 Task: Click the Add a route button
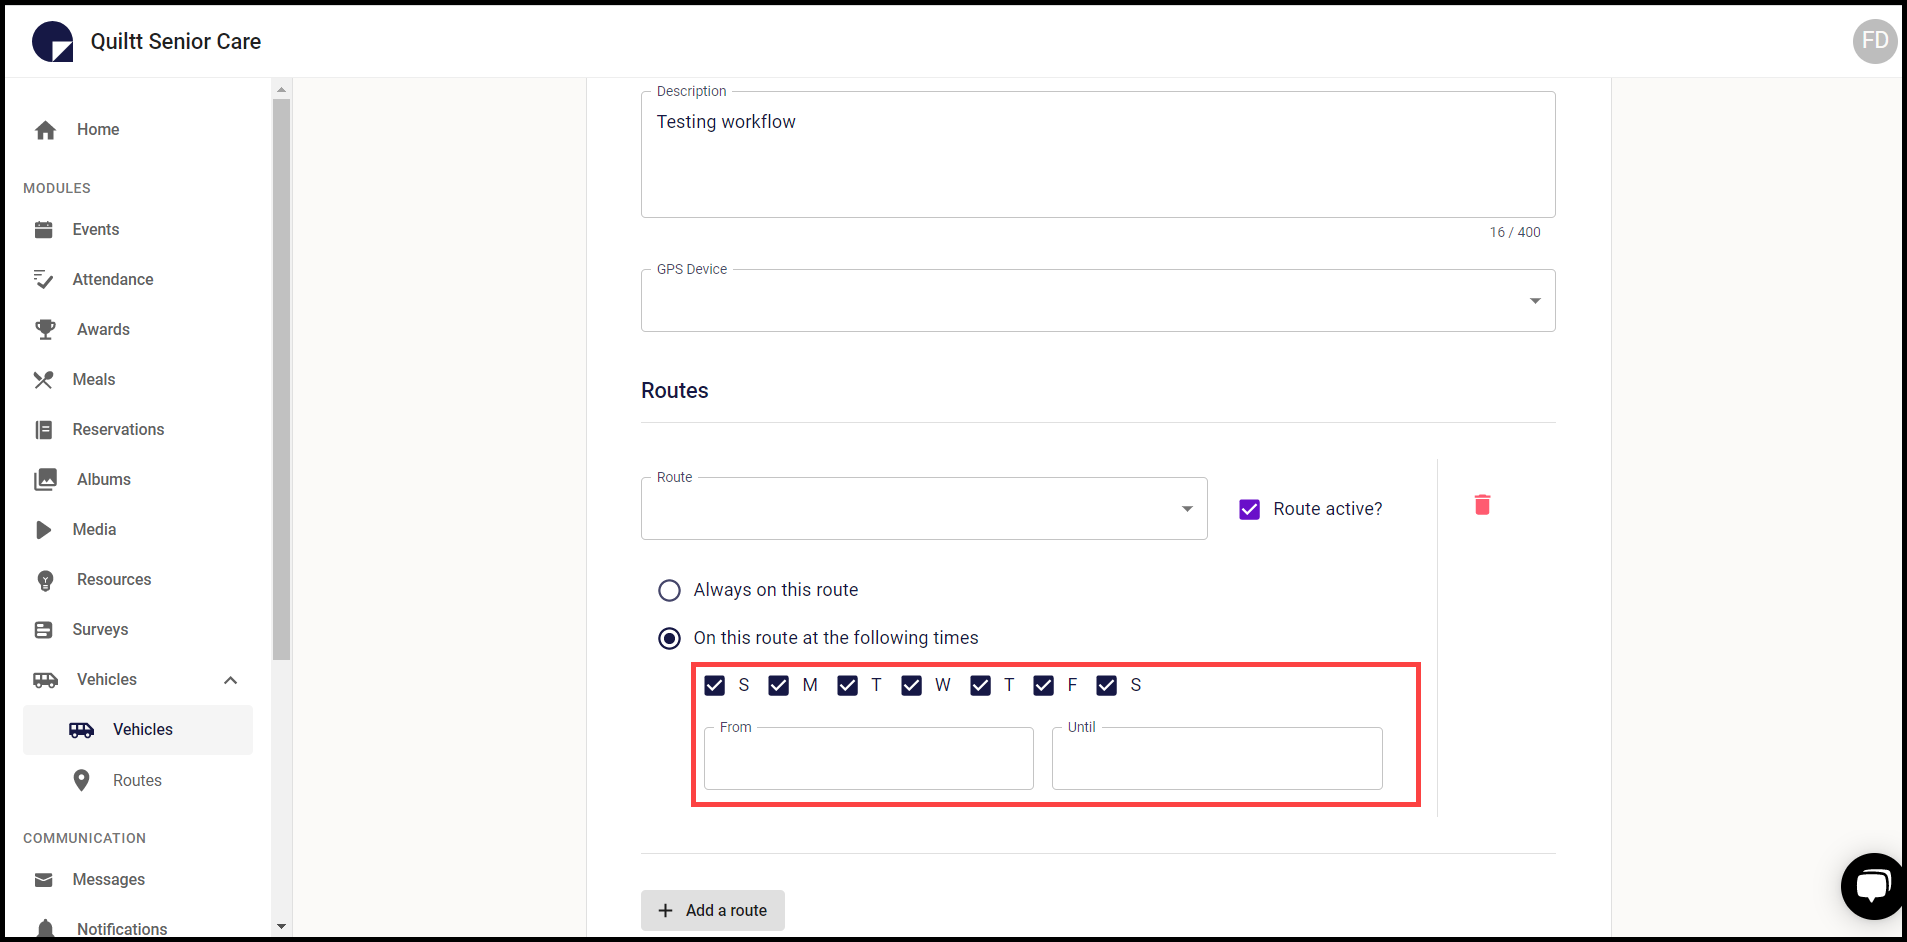click(x=712, y=910)
